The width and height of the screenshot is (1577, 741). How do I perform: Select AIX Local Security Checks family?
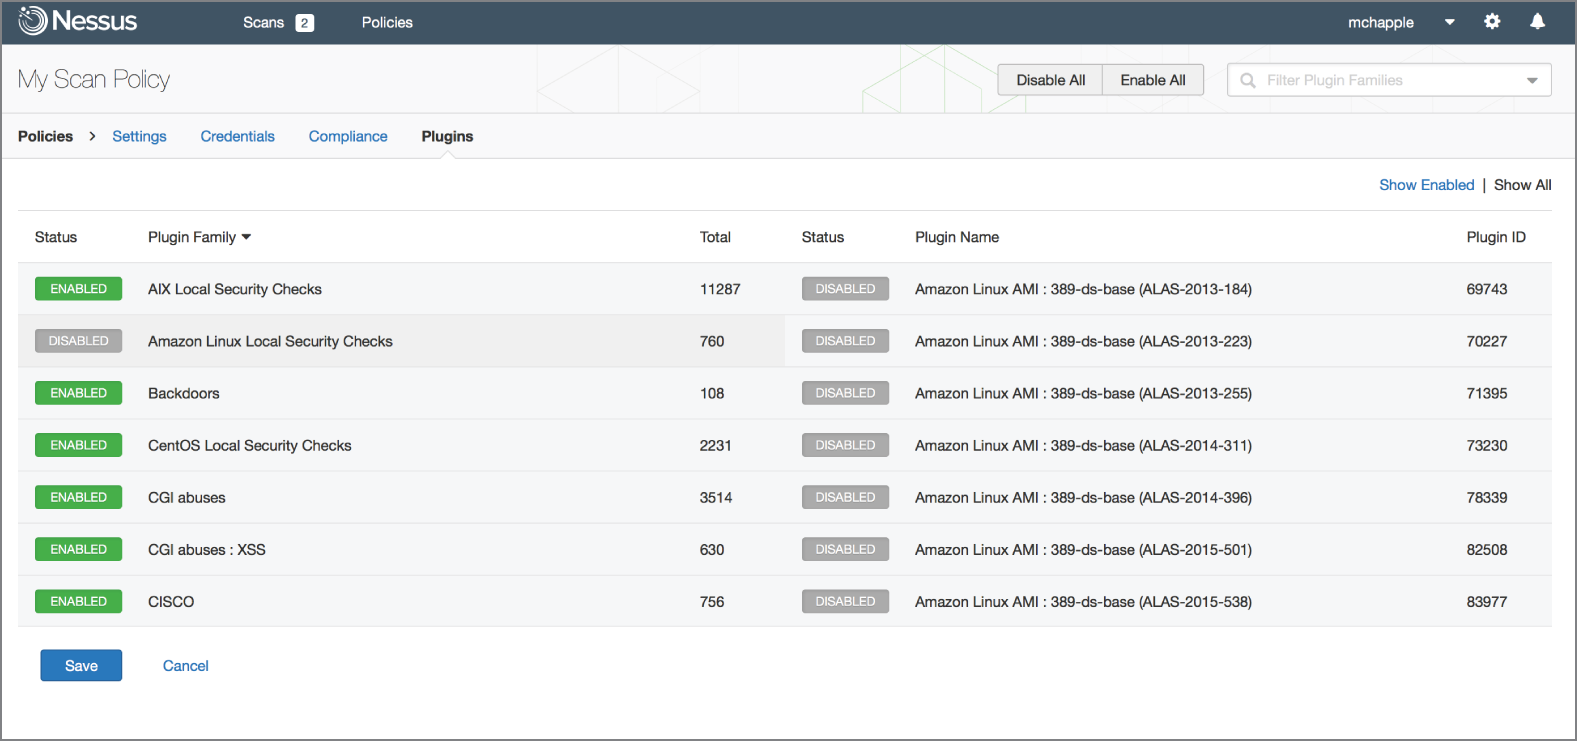[235, 289]
